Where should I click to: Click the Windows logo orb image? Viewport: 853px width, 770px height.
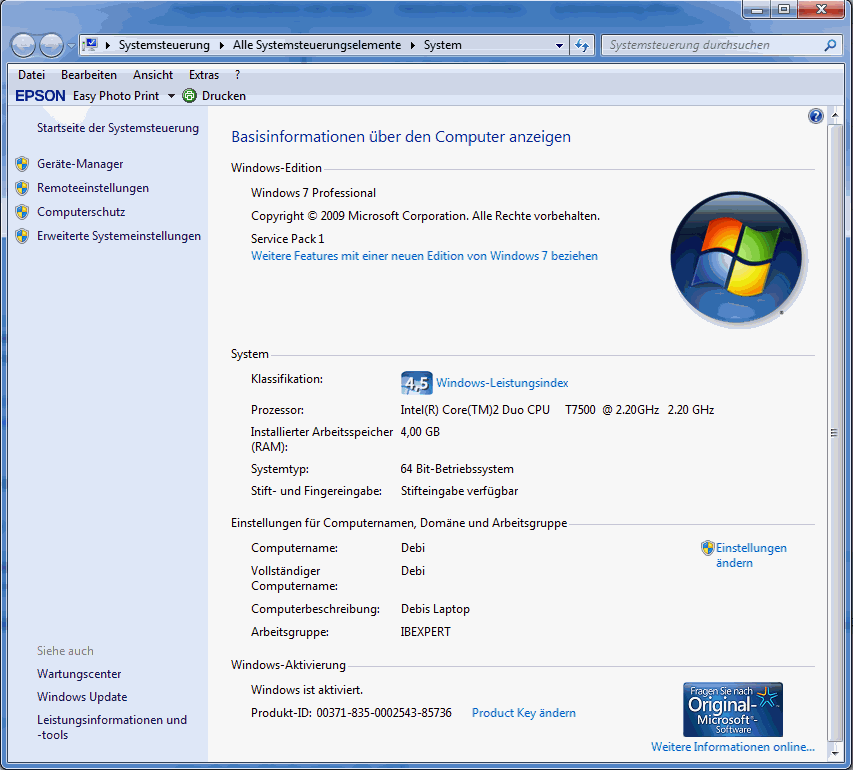[738, 258]
